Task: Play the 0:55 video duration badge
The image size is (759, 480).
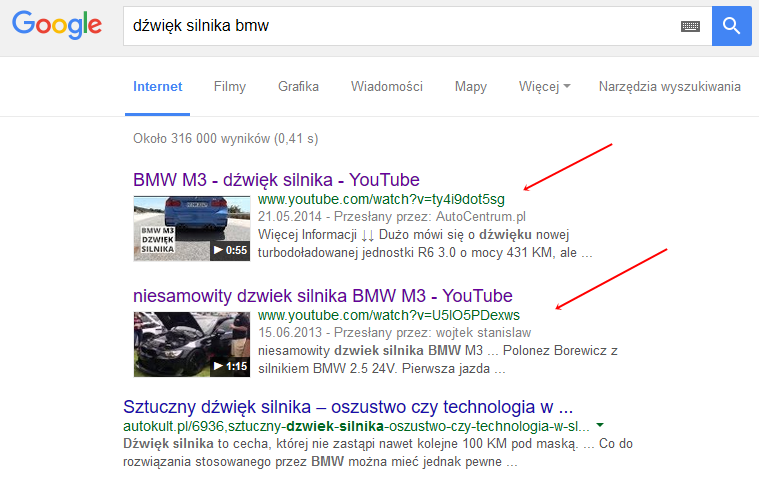Action: pos(230,250)
